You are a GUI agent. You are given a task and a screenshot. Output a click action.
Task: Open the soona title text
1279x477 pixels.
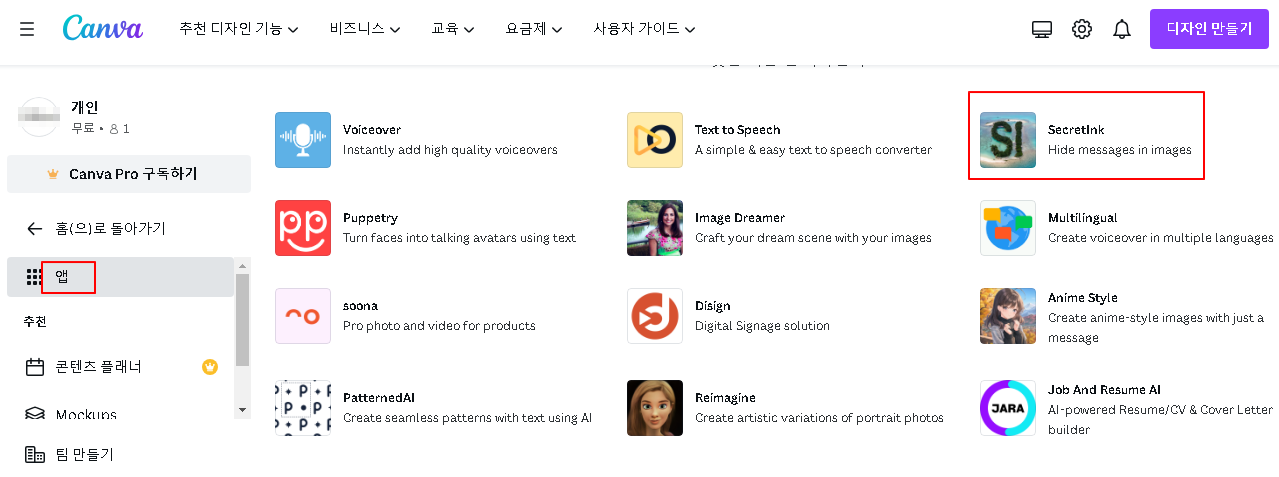pyautogui.click(x=360, y=306)
